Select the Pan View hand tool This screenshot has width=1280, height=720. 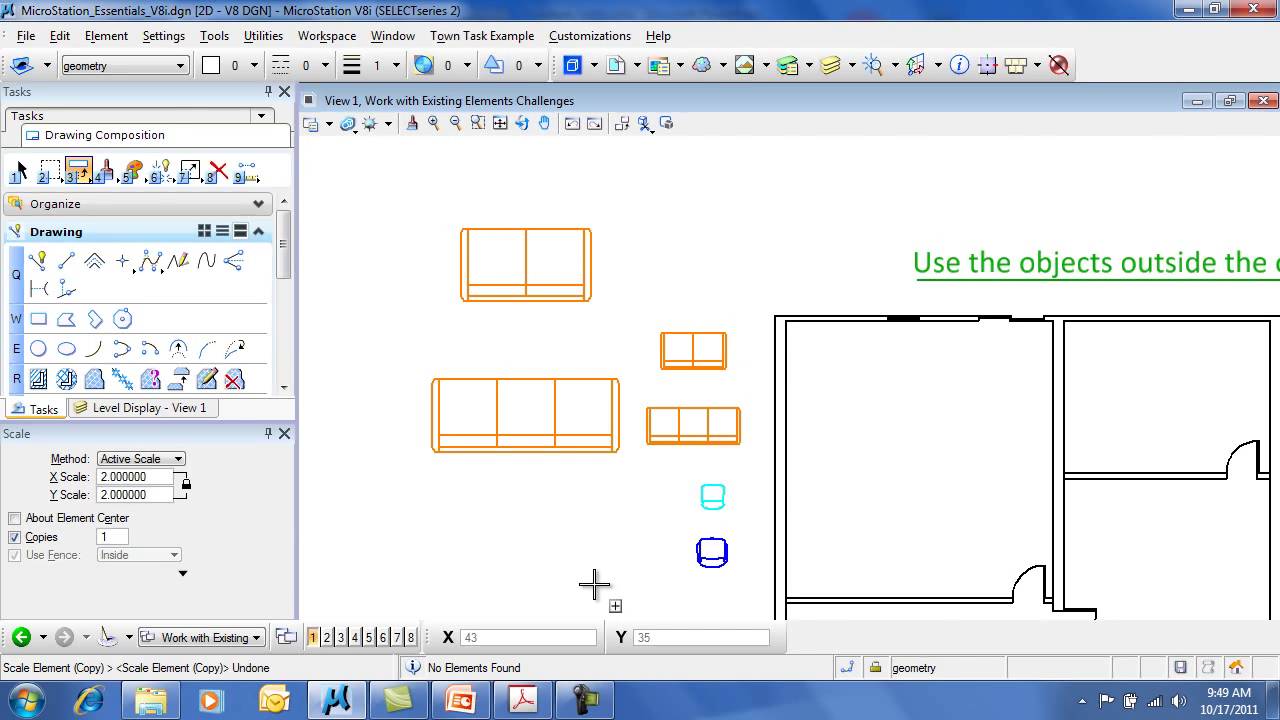544,123
